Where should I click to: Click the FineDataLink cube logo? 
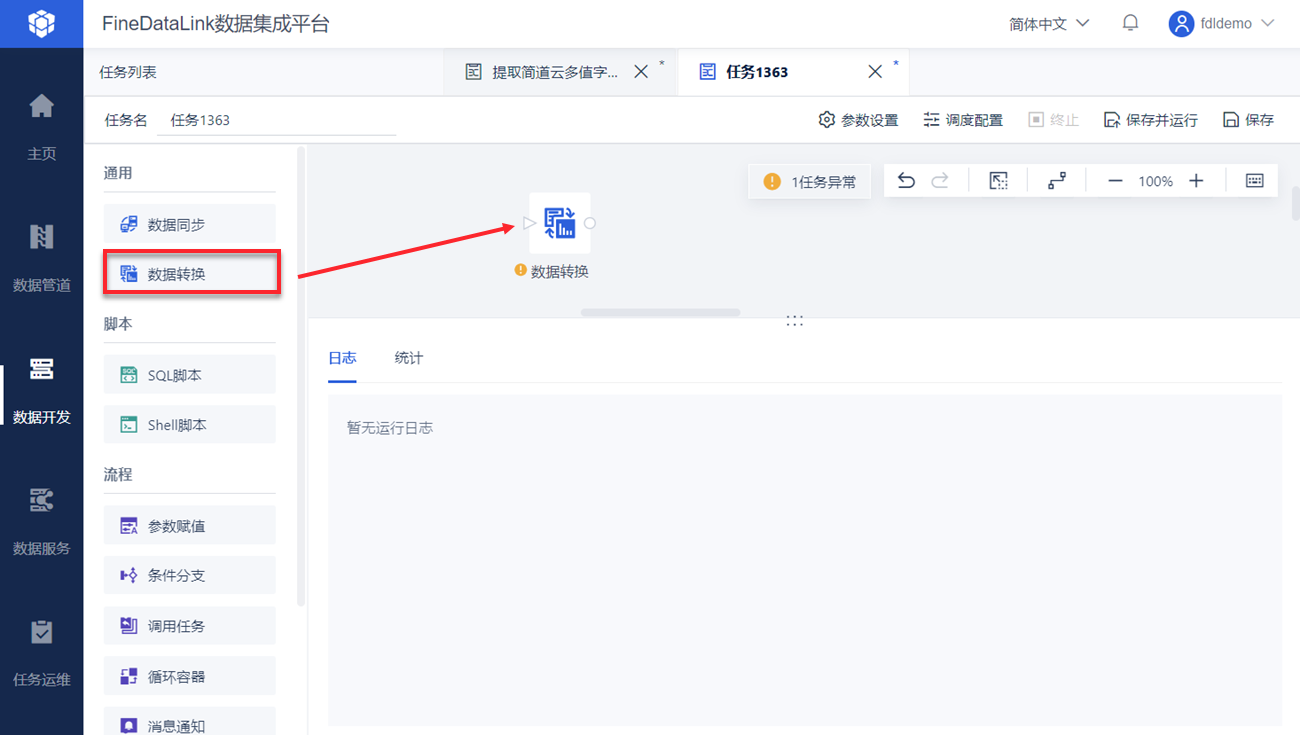[41, 23]
